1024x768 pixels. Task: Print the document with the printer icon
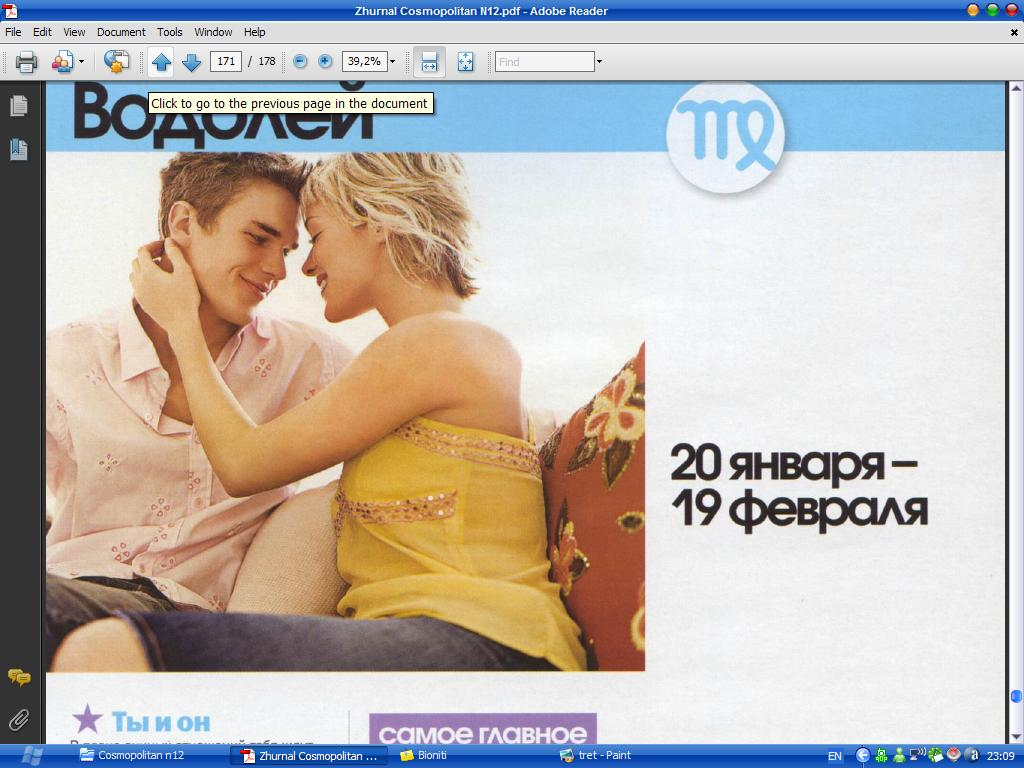[x=26, y=61]
